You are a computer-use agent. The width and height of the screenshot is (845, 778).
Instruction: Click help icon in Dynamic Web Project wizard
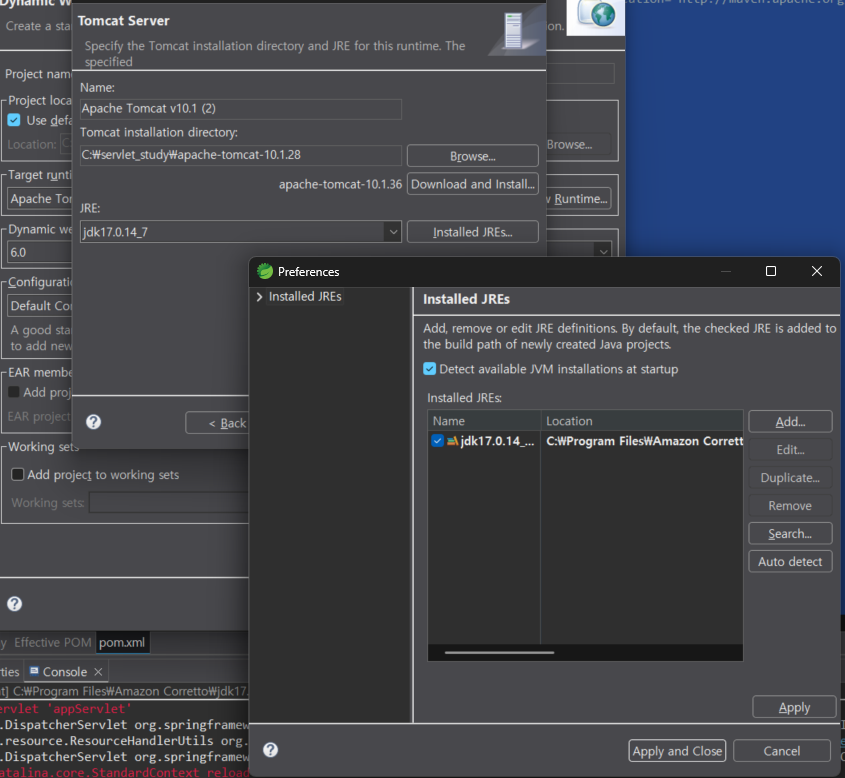(15, 603)
